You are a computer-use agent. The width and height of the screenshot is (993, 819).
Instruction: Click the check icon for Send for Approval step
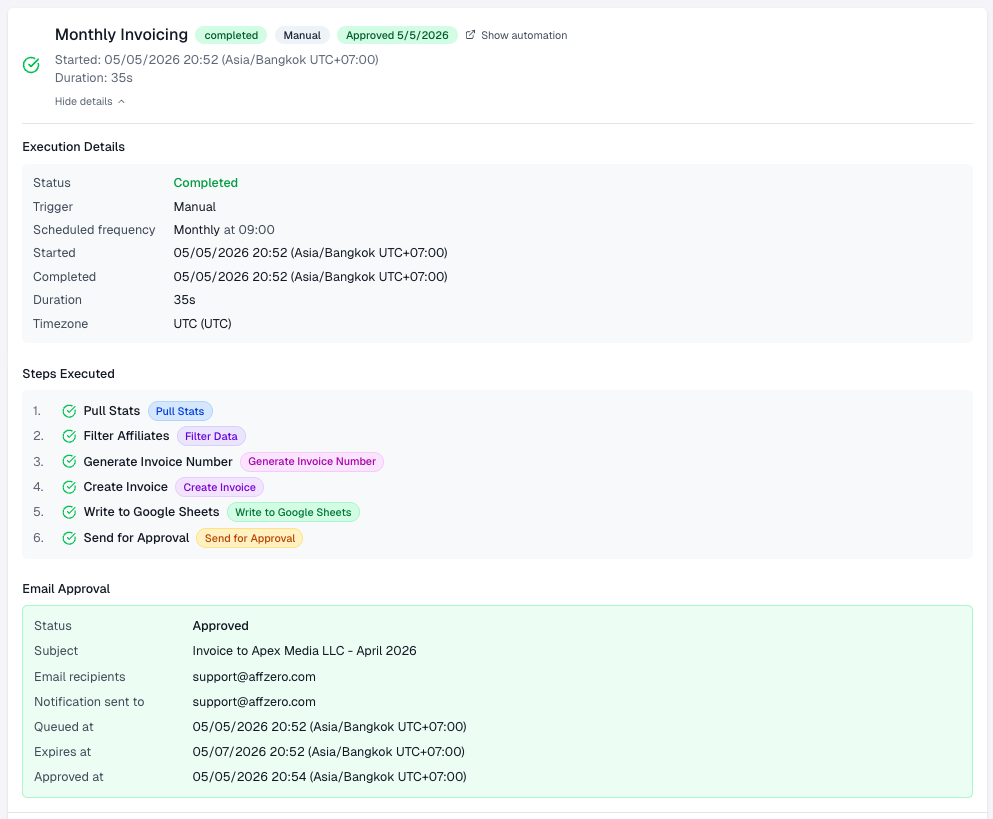[69, 538]
